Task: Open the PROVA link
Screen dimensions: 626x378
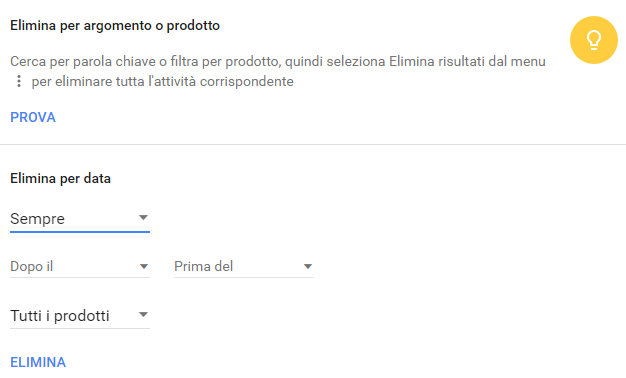Action: click(33, 117)
